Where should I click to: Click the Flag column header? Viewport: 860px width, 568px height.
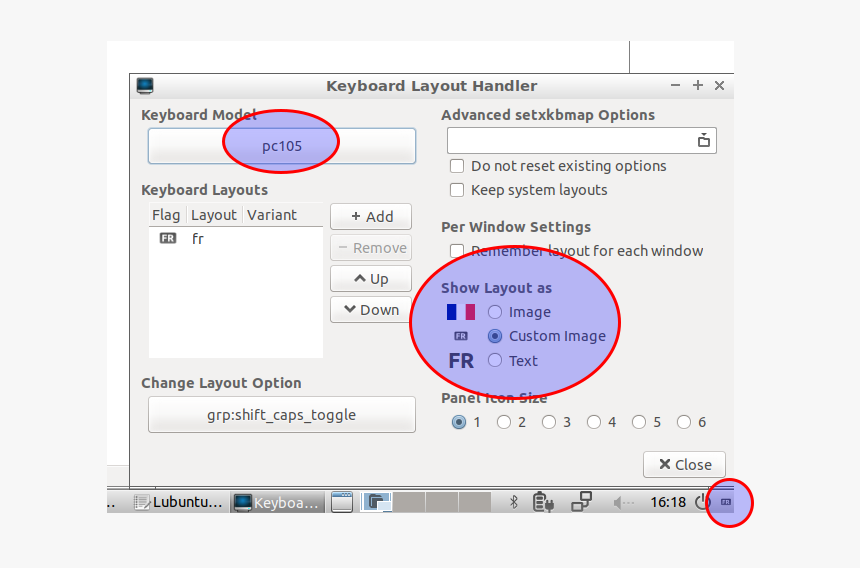coord(166,215)
